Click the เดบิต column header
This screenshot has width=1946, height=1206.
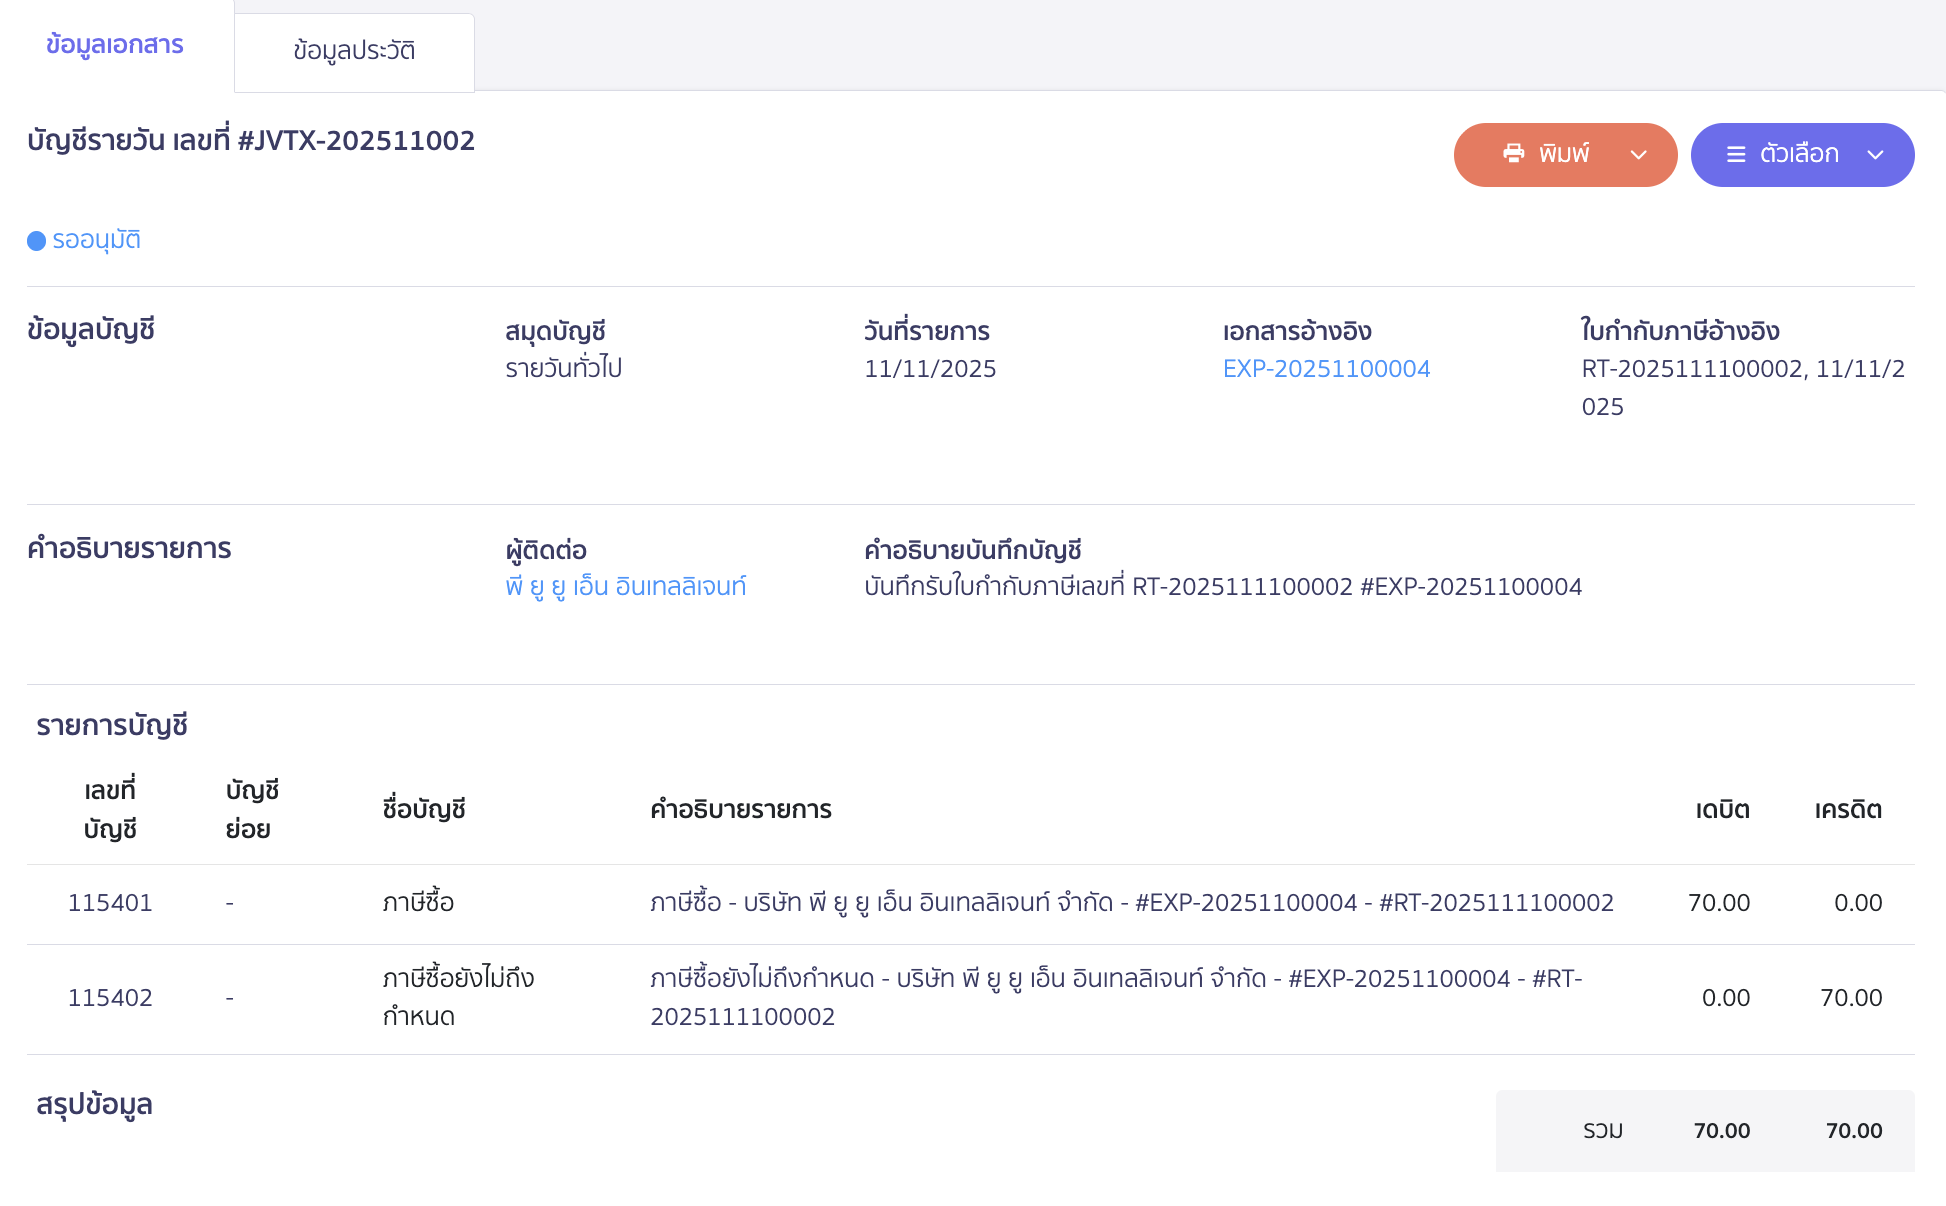pyautogui.click(x=1722, y=810)
